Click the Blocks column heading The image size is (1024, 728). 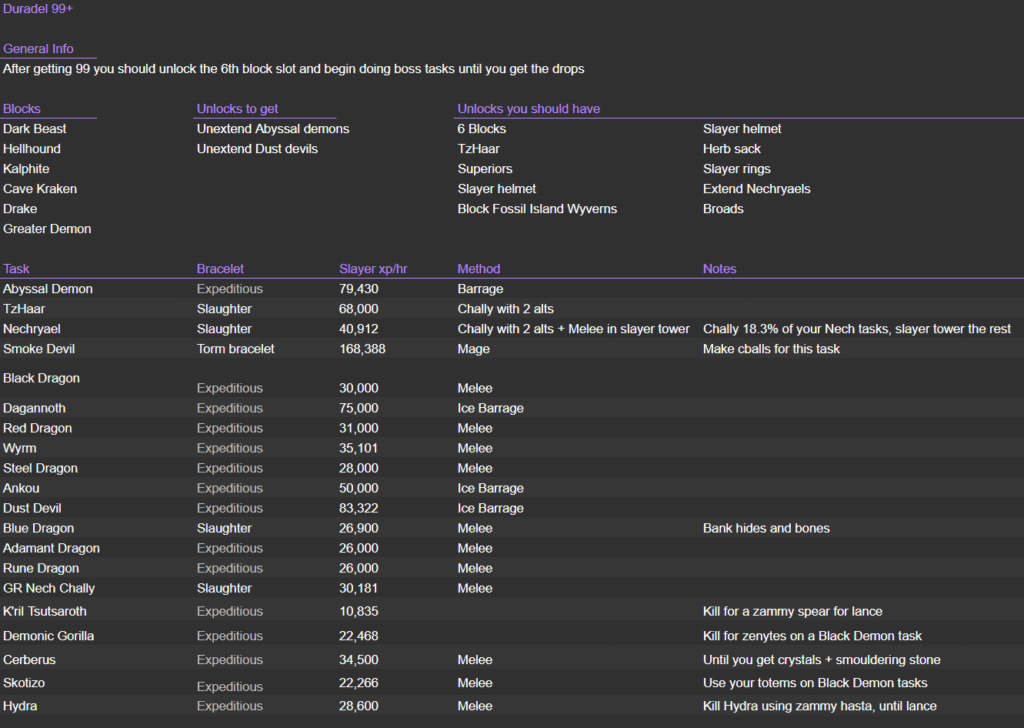pyautogui.click(x=22, y=109)
